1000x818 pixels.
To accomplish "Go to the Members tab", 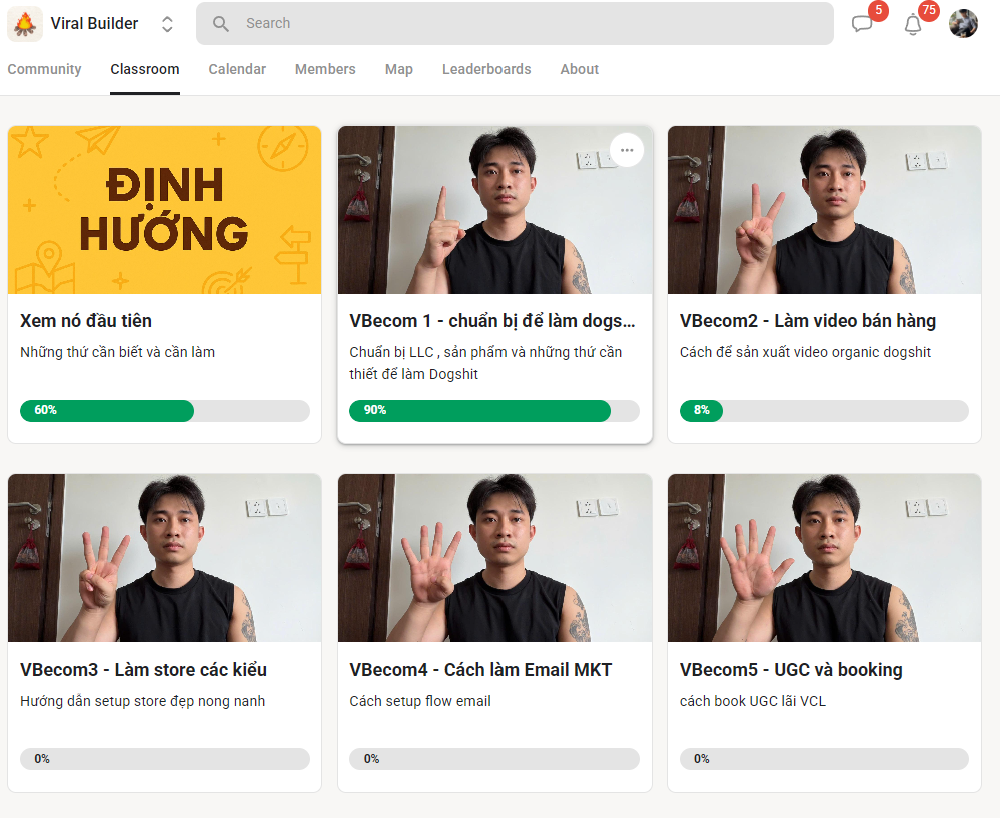I will (325, 69).
